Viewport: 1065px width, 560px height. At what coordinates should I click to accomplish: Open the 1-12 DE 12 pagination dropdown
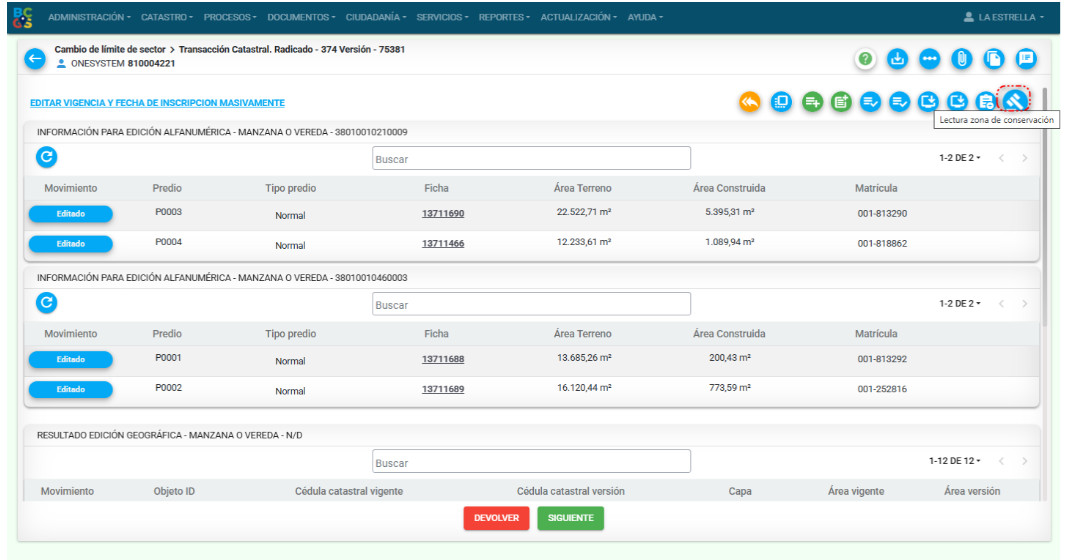pos(954,461)
